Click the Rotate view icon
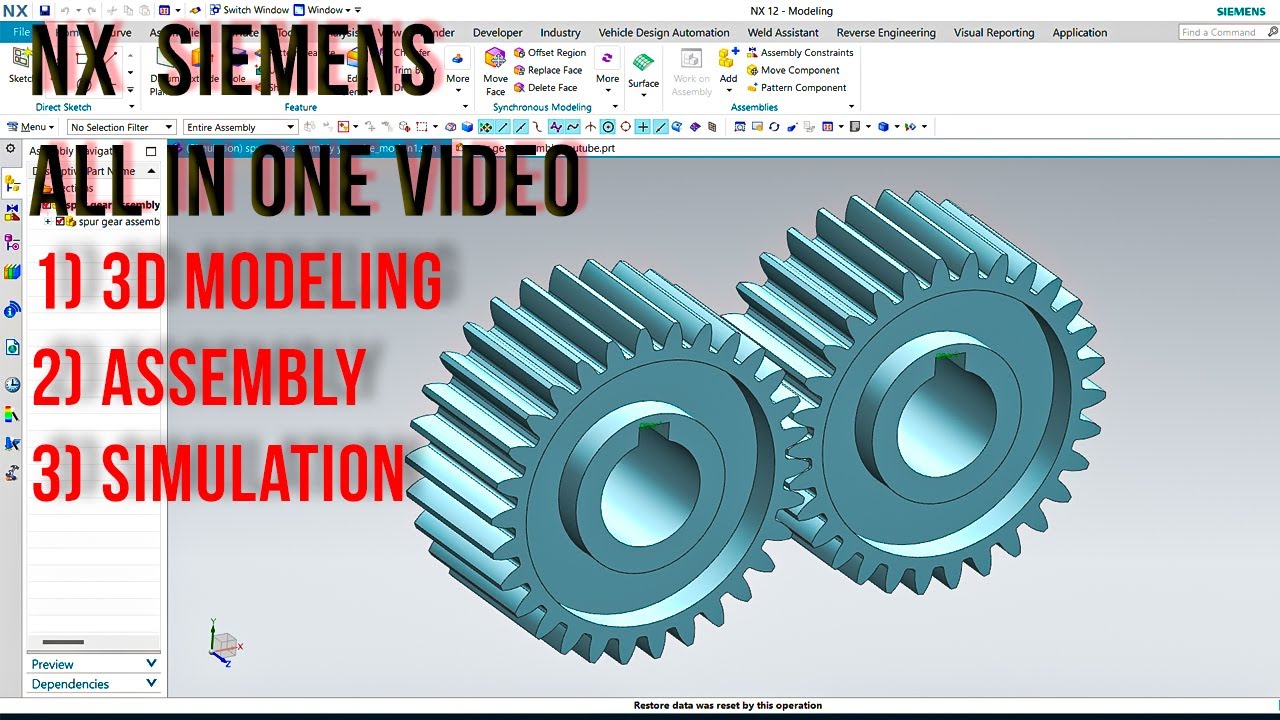 [775, 127]
